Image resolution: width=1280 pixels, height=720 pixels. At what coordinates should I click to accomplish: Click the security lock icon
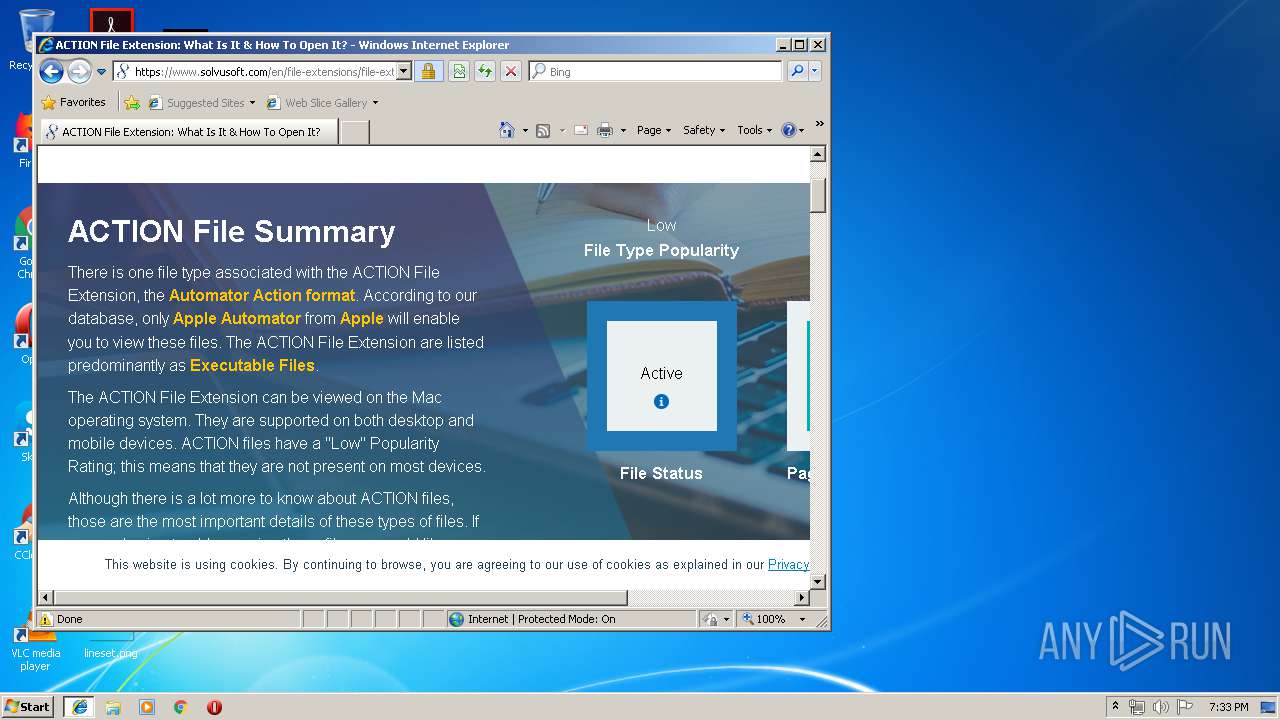click(x=428, y=72)
